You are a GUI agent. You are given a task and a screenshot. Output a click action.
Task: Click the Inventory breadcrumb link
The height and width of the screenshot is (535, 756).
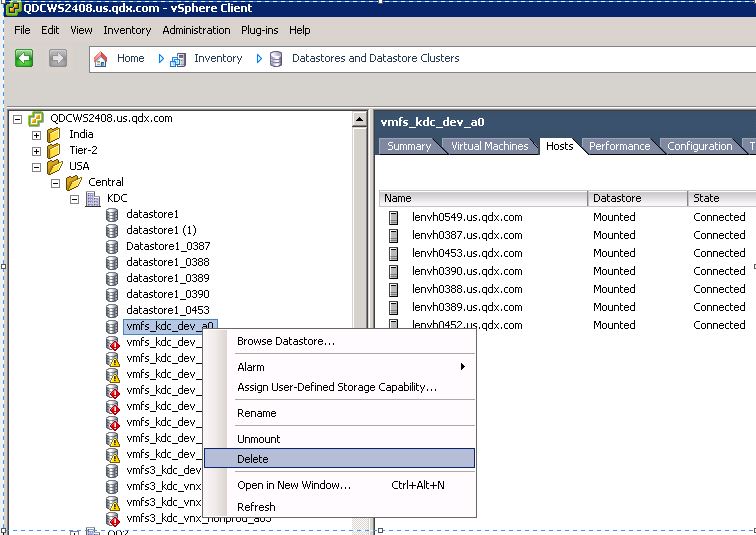(x=218, y=58)
